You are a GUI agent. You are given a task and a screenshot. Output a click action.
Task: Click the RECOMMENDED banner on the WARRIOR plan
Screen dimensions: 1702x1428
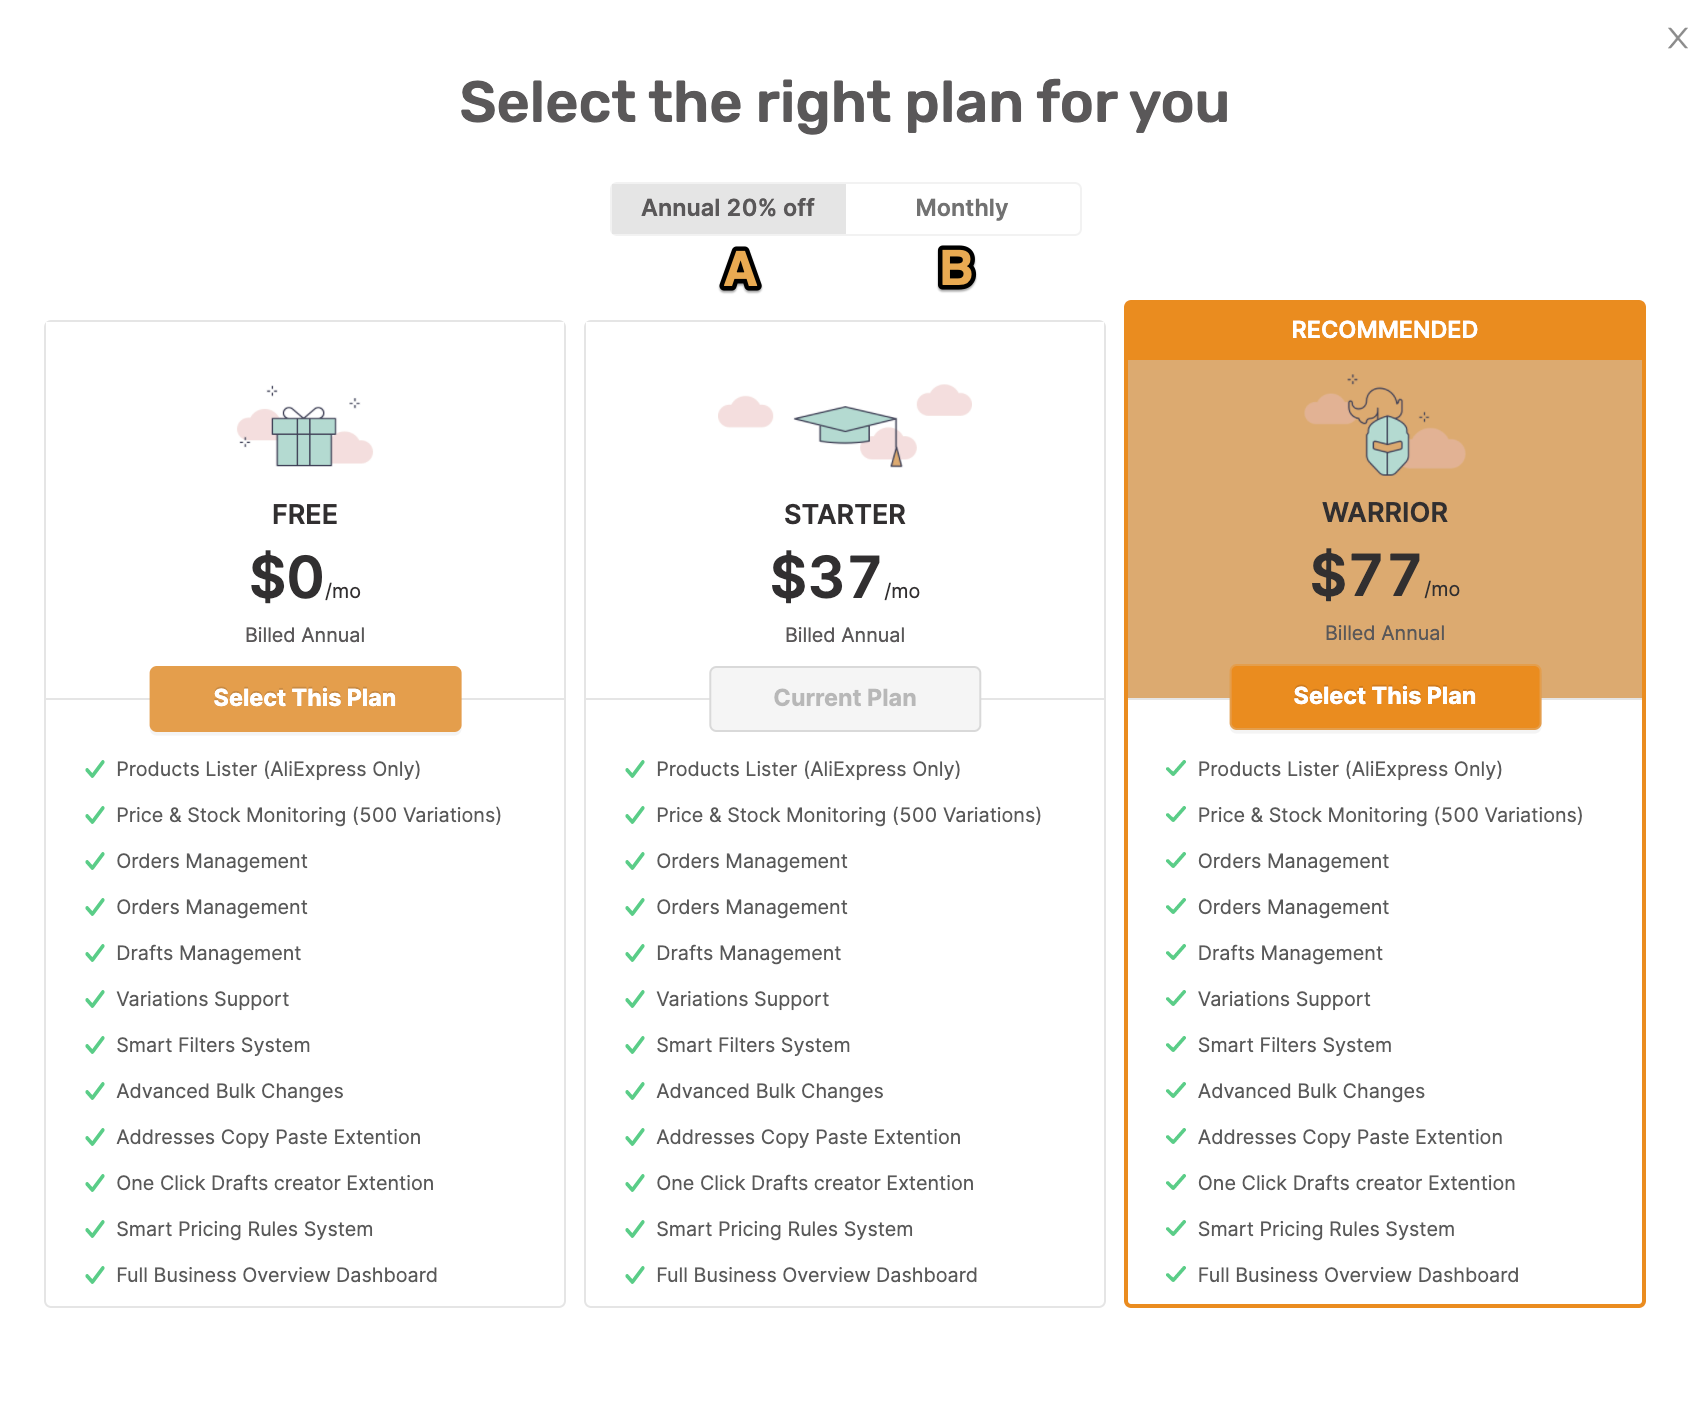1385,330
